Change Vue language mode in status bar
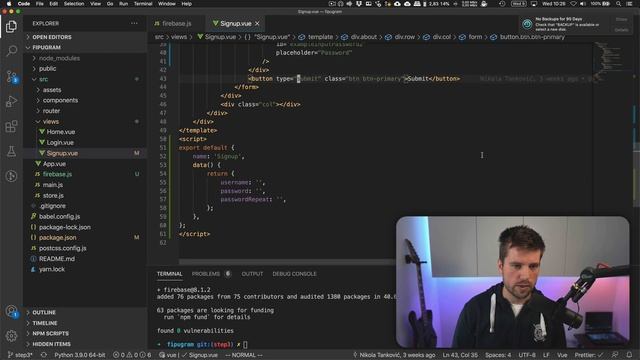Image resolution: width=640 pixels, height=360 pixels. point(562,355)
